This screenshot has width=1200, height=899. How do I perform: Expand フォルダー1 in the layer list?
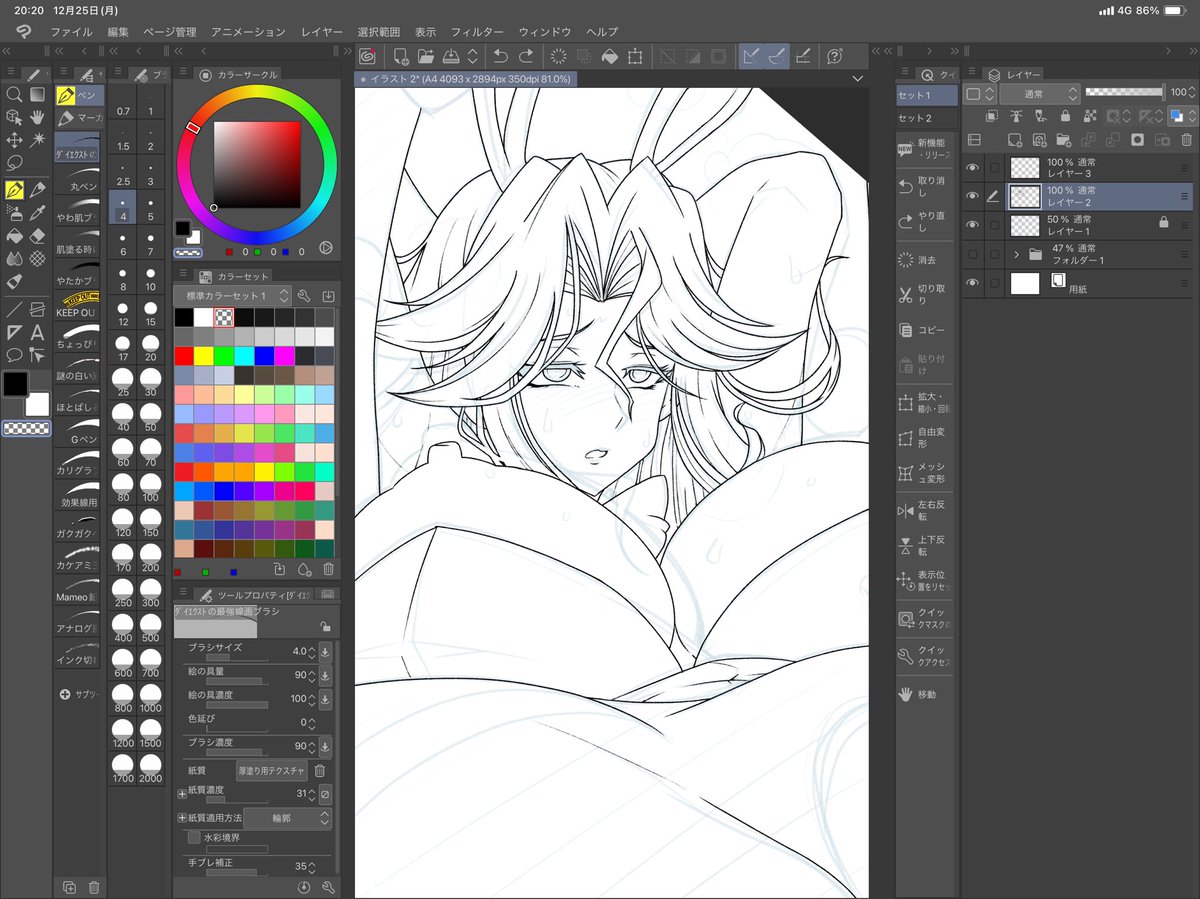(x=1017, y=254)
